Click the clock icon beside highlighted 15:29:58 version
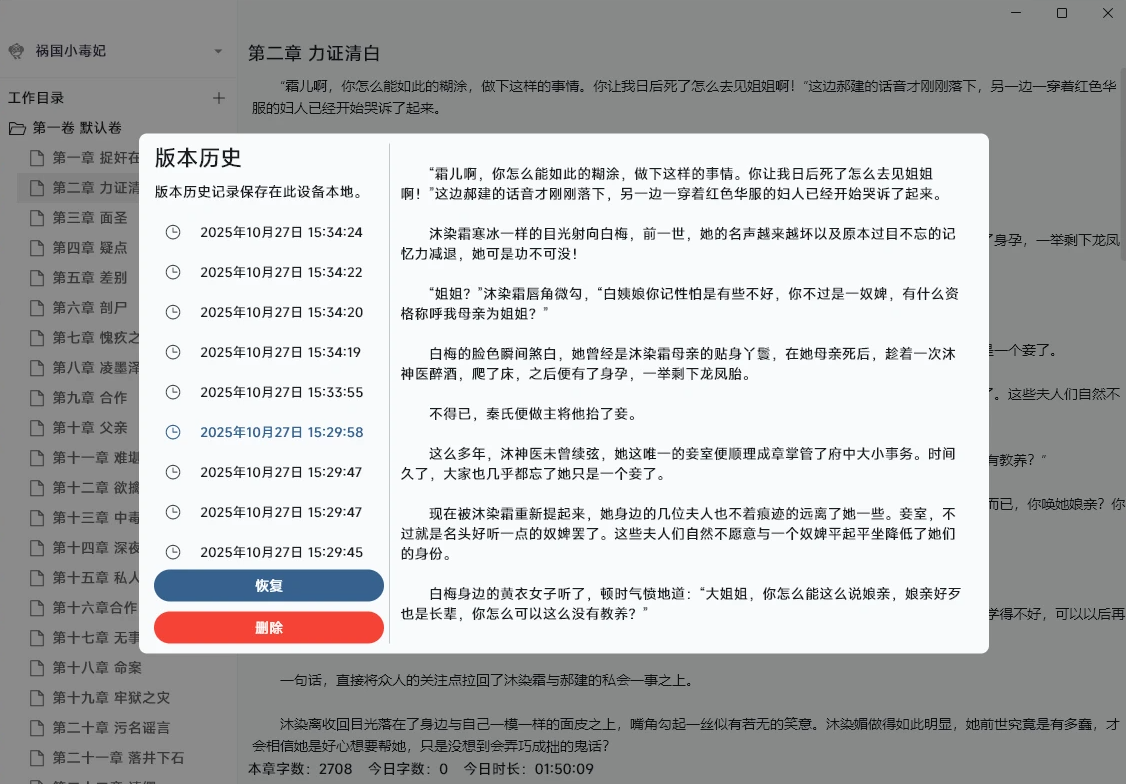Screen dimensions: 1126x784 pyautogui.click(x=173, y=432)
